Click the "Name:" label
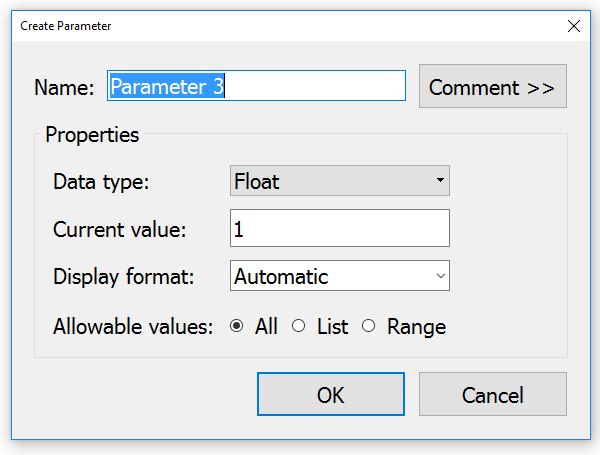The width and height of the screenshot is (600, 455). pos(64,88)
